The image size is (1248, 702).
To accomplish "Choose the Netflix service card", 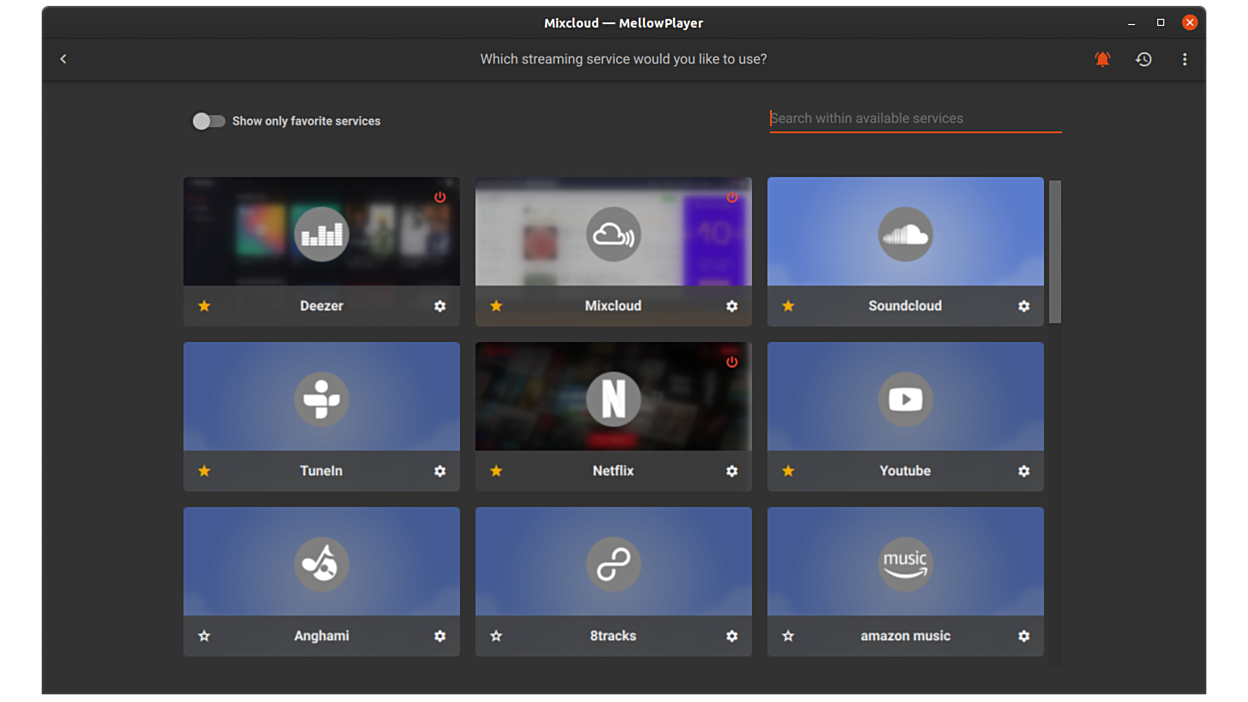I will (613, 398).
